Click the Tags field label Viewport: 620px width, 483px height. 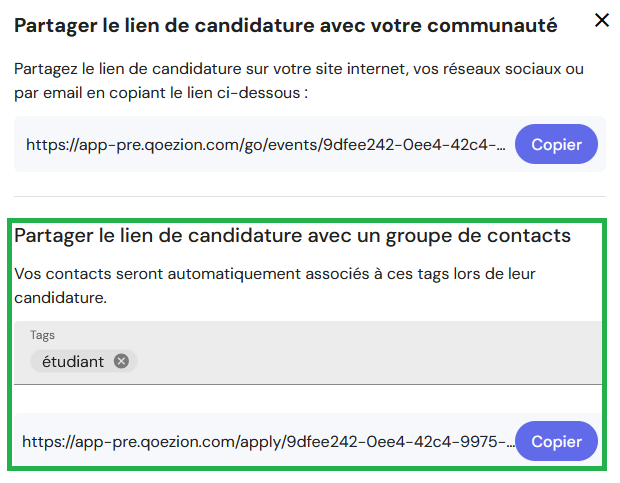tap(42, 335)
